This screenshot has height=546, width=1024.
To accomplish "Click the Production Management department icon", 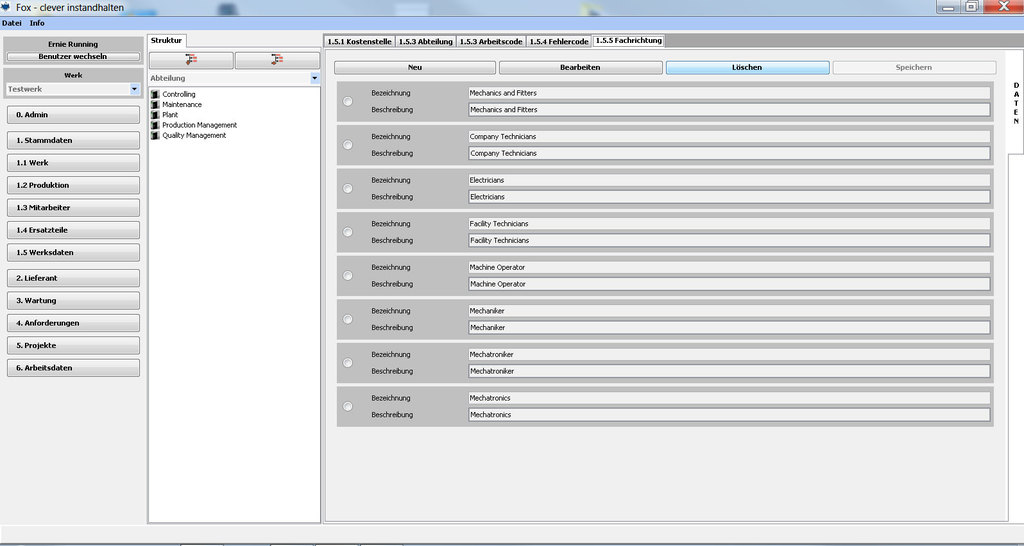I will tap(155, 125).
